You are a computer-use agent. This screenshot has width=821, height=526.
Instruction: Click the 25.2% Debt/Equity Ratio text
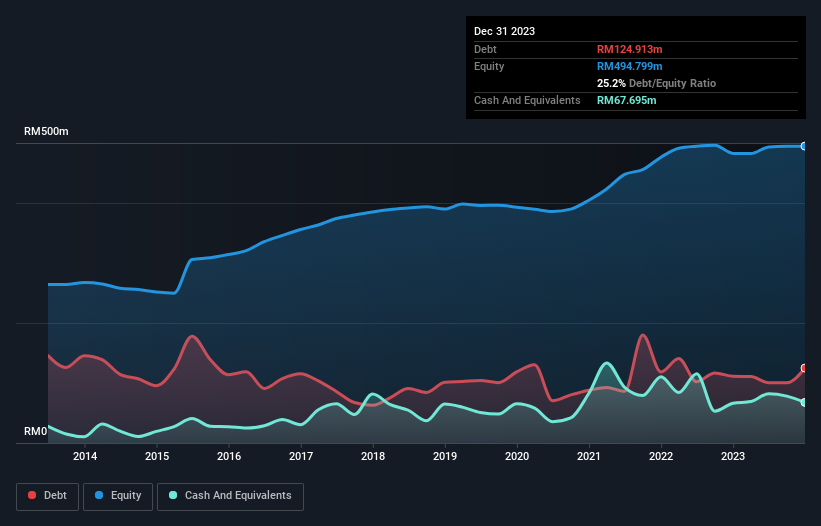pyautogui.click(x=656, y=83)
